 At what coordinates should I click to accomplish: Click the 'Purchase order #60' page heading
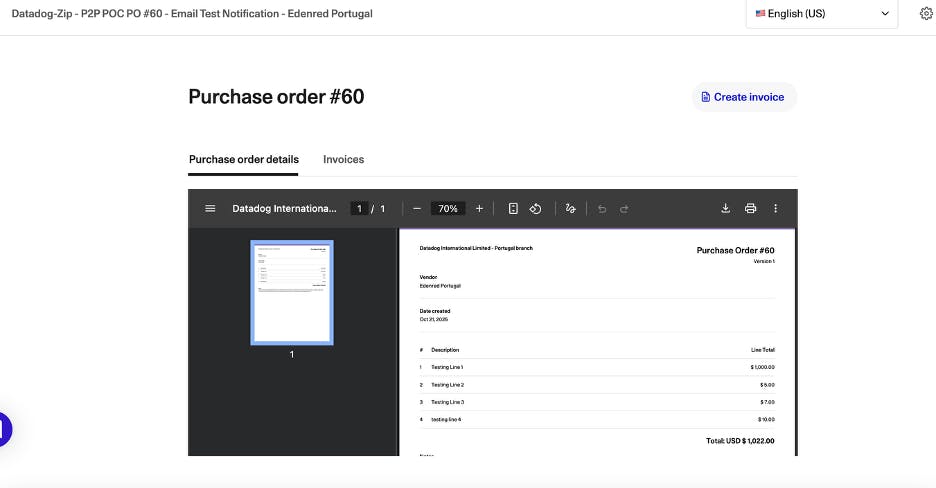(276, 97)
